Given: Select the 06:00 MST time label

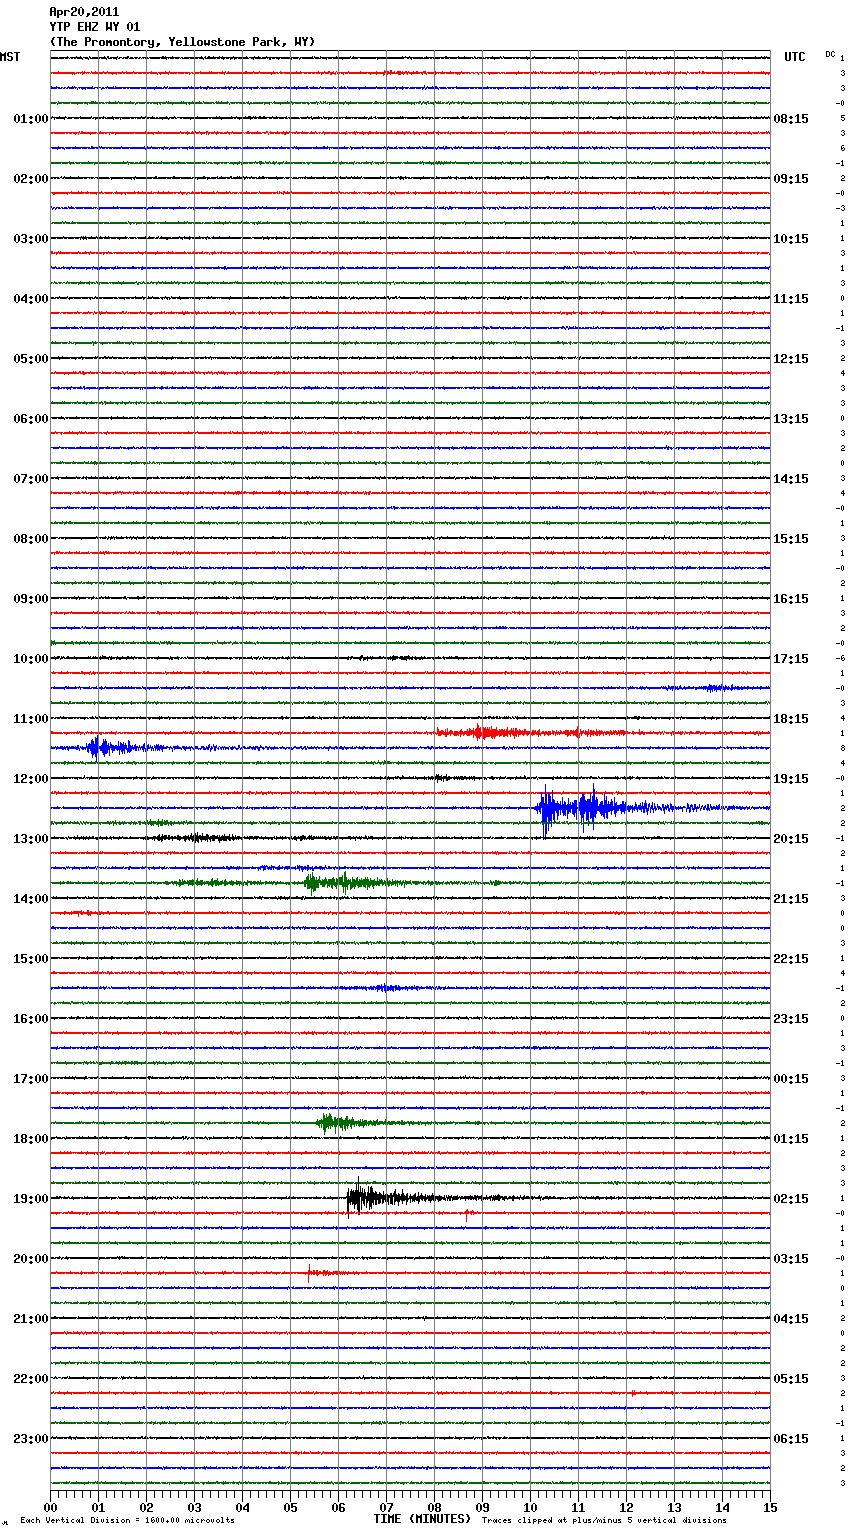Looking at the screenshot, I should 31,419.
